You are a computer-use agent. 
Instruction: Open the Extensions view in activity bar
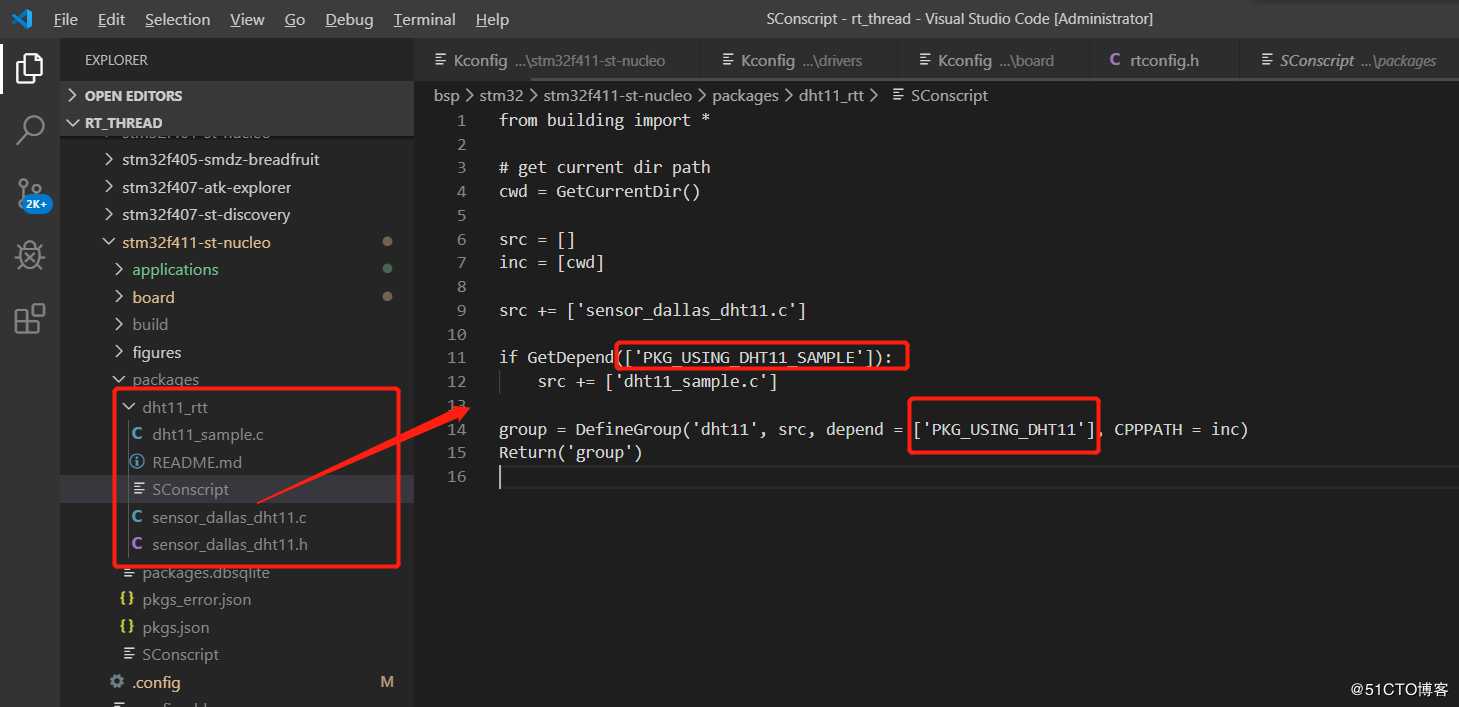click(30, 318)
